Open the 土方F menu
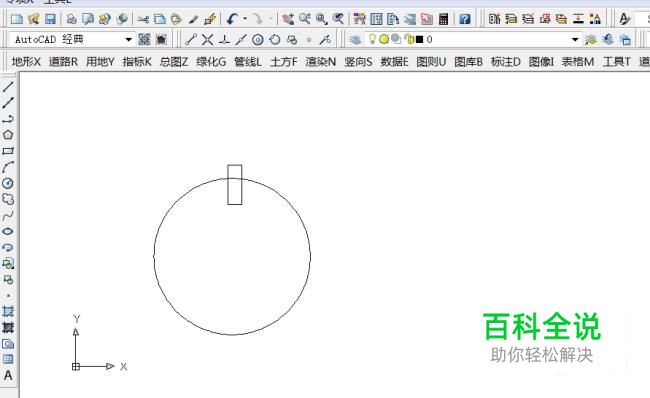Viewport: 650px width, 398px height. coord(284,62)
